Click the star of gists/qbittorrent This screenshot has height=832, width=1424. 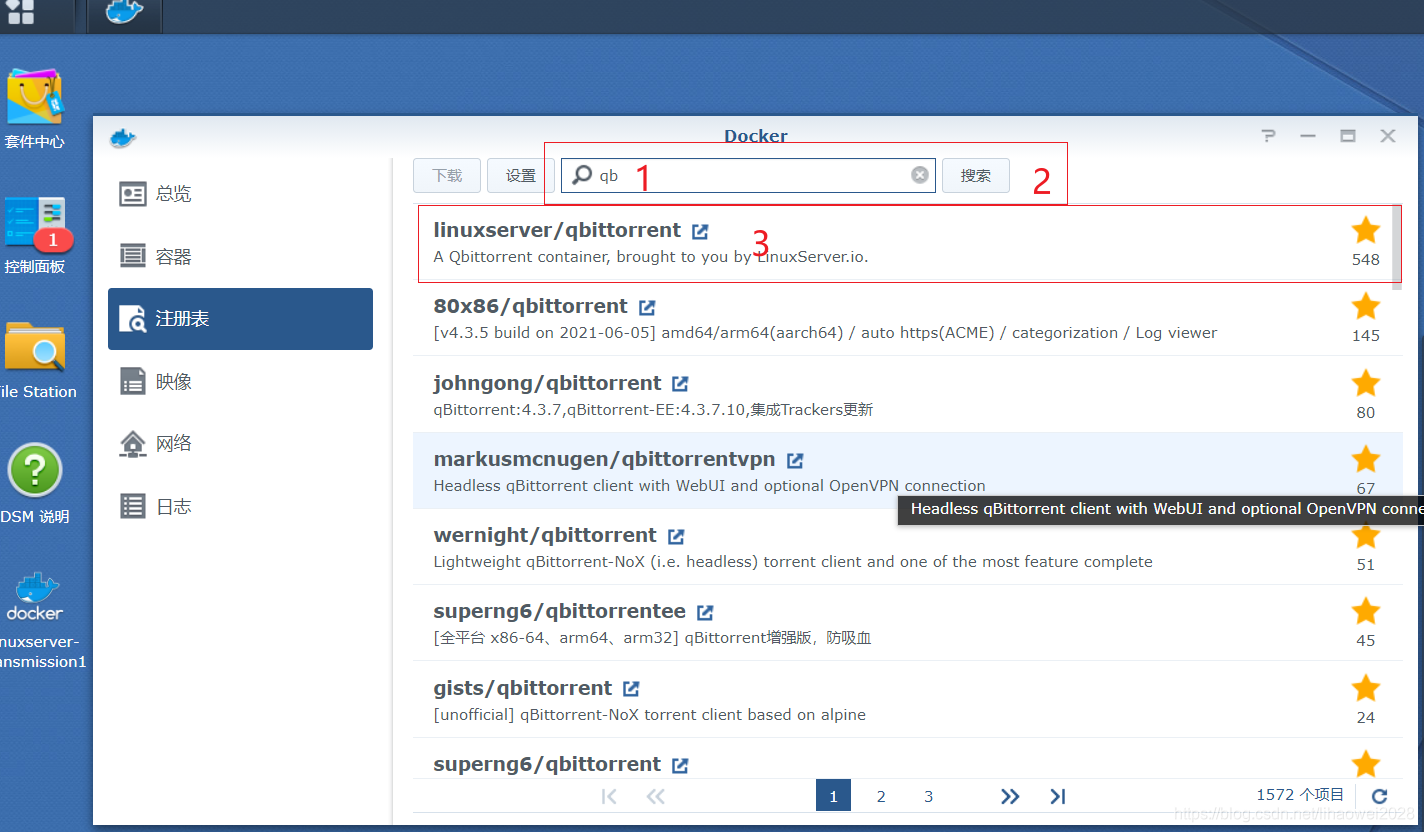pyautogui.click(x=1366, y=689)
